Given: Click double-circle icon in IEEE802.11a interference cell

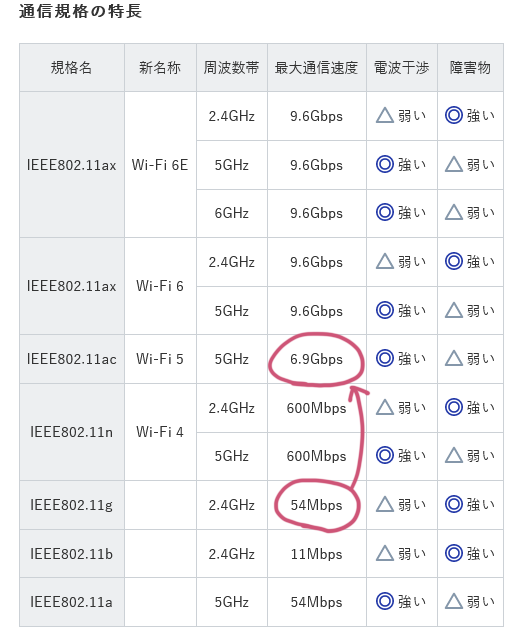Looking at the screenshot, I should pyautogui.click(x=384, y=601).
